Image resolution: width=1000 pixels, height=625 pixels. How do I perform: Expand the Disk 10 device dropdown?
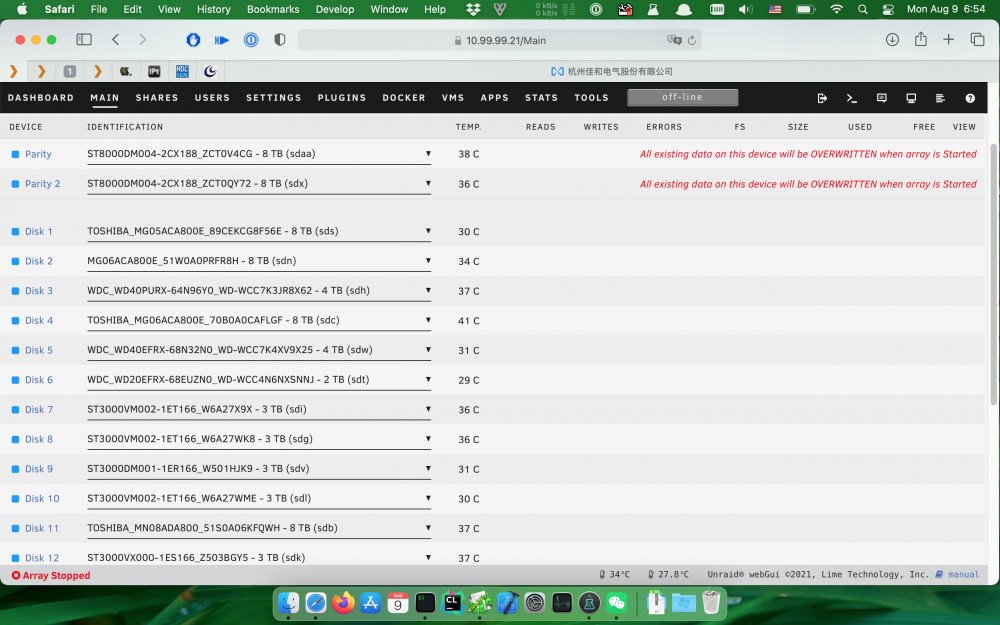click(259, 499)
